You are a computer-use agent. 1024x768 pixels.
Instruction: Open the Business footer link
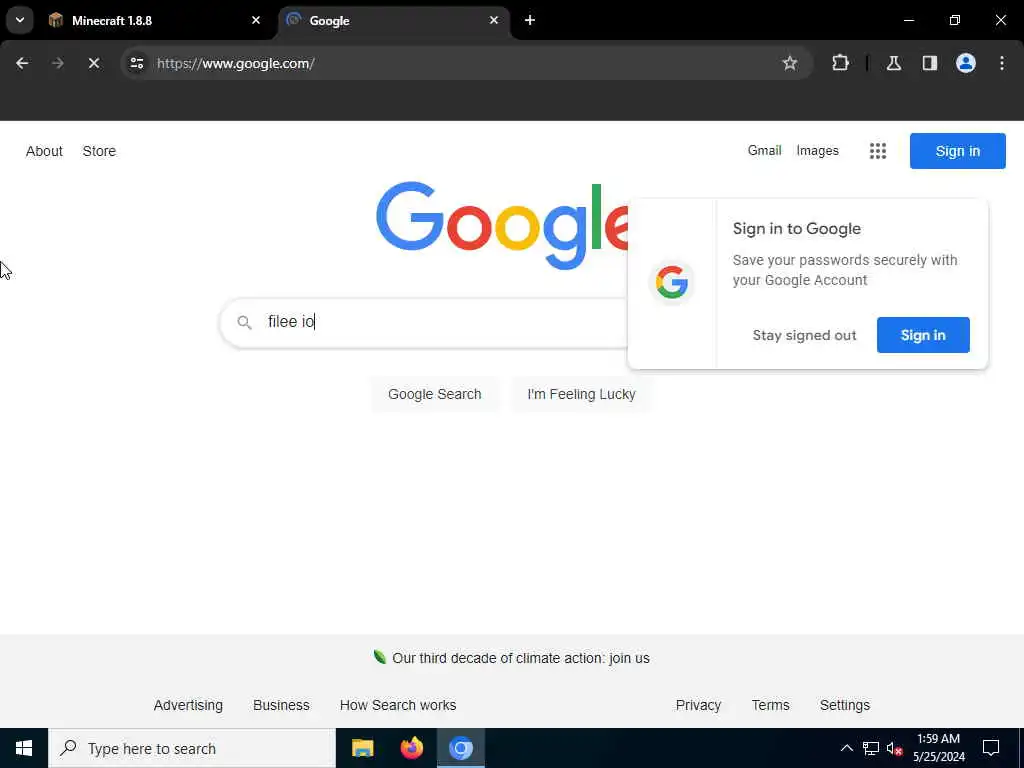[x=281, y=705]
